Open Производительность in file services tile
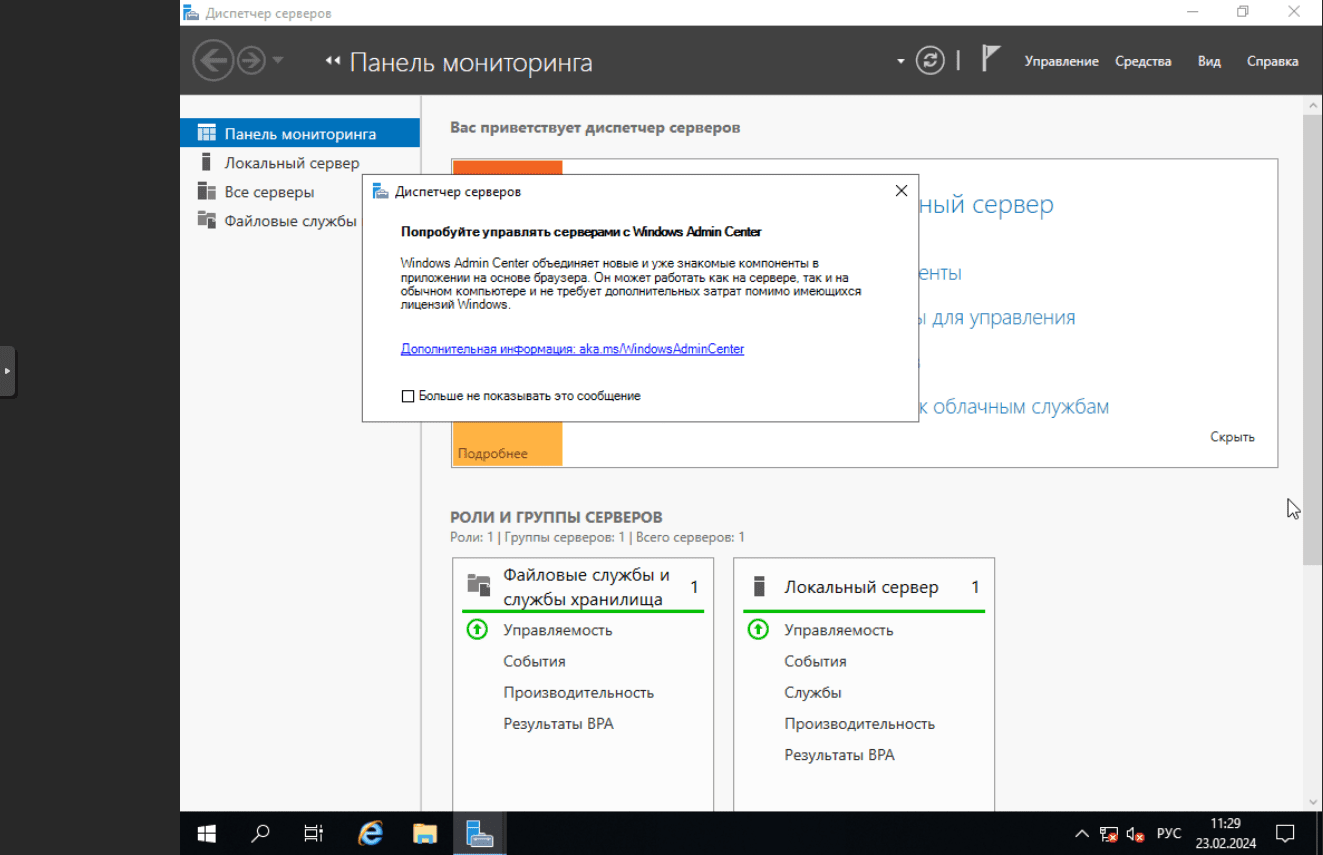This screenshot has width=1323, height=855. tap(578, 692)
